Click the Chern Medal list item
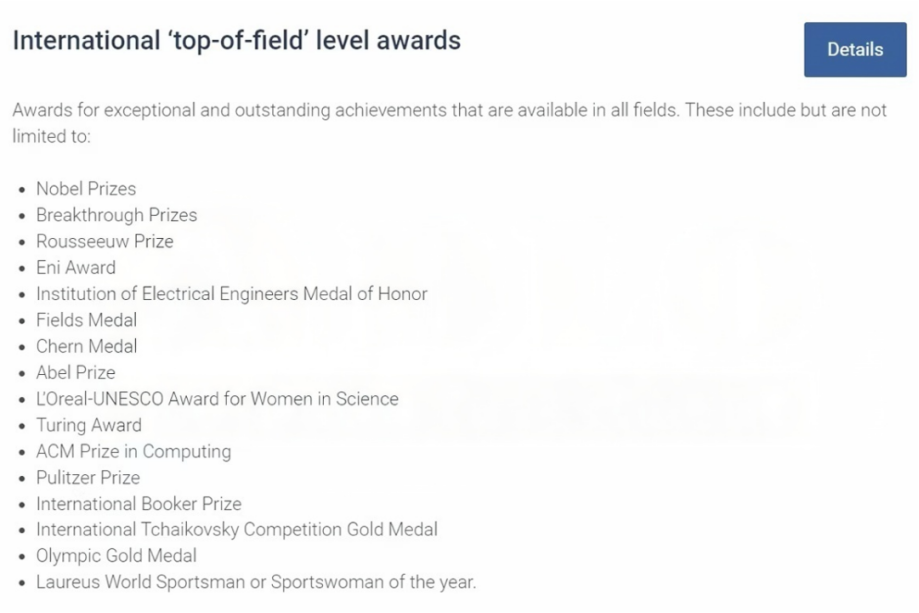This screenshot has height=613, width=919. tap(87, 346)
